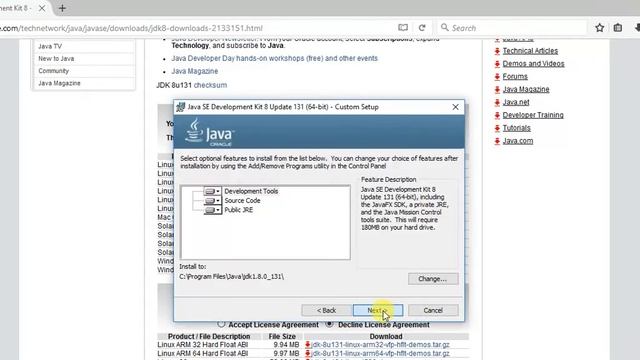Toggle reader view icon in address bar
Image resolution: width=640 pixels, height=360 pixels.
(x=403, y=28)
